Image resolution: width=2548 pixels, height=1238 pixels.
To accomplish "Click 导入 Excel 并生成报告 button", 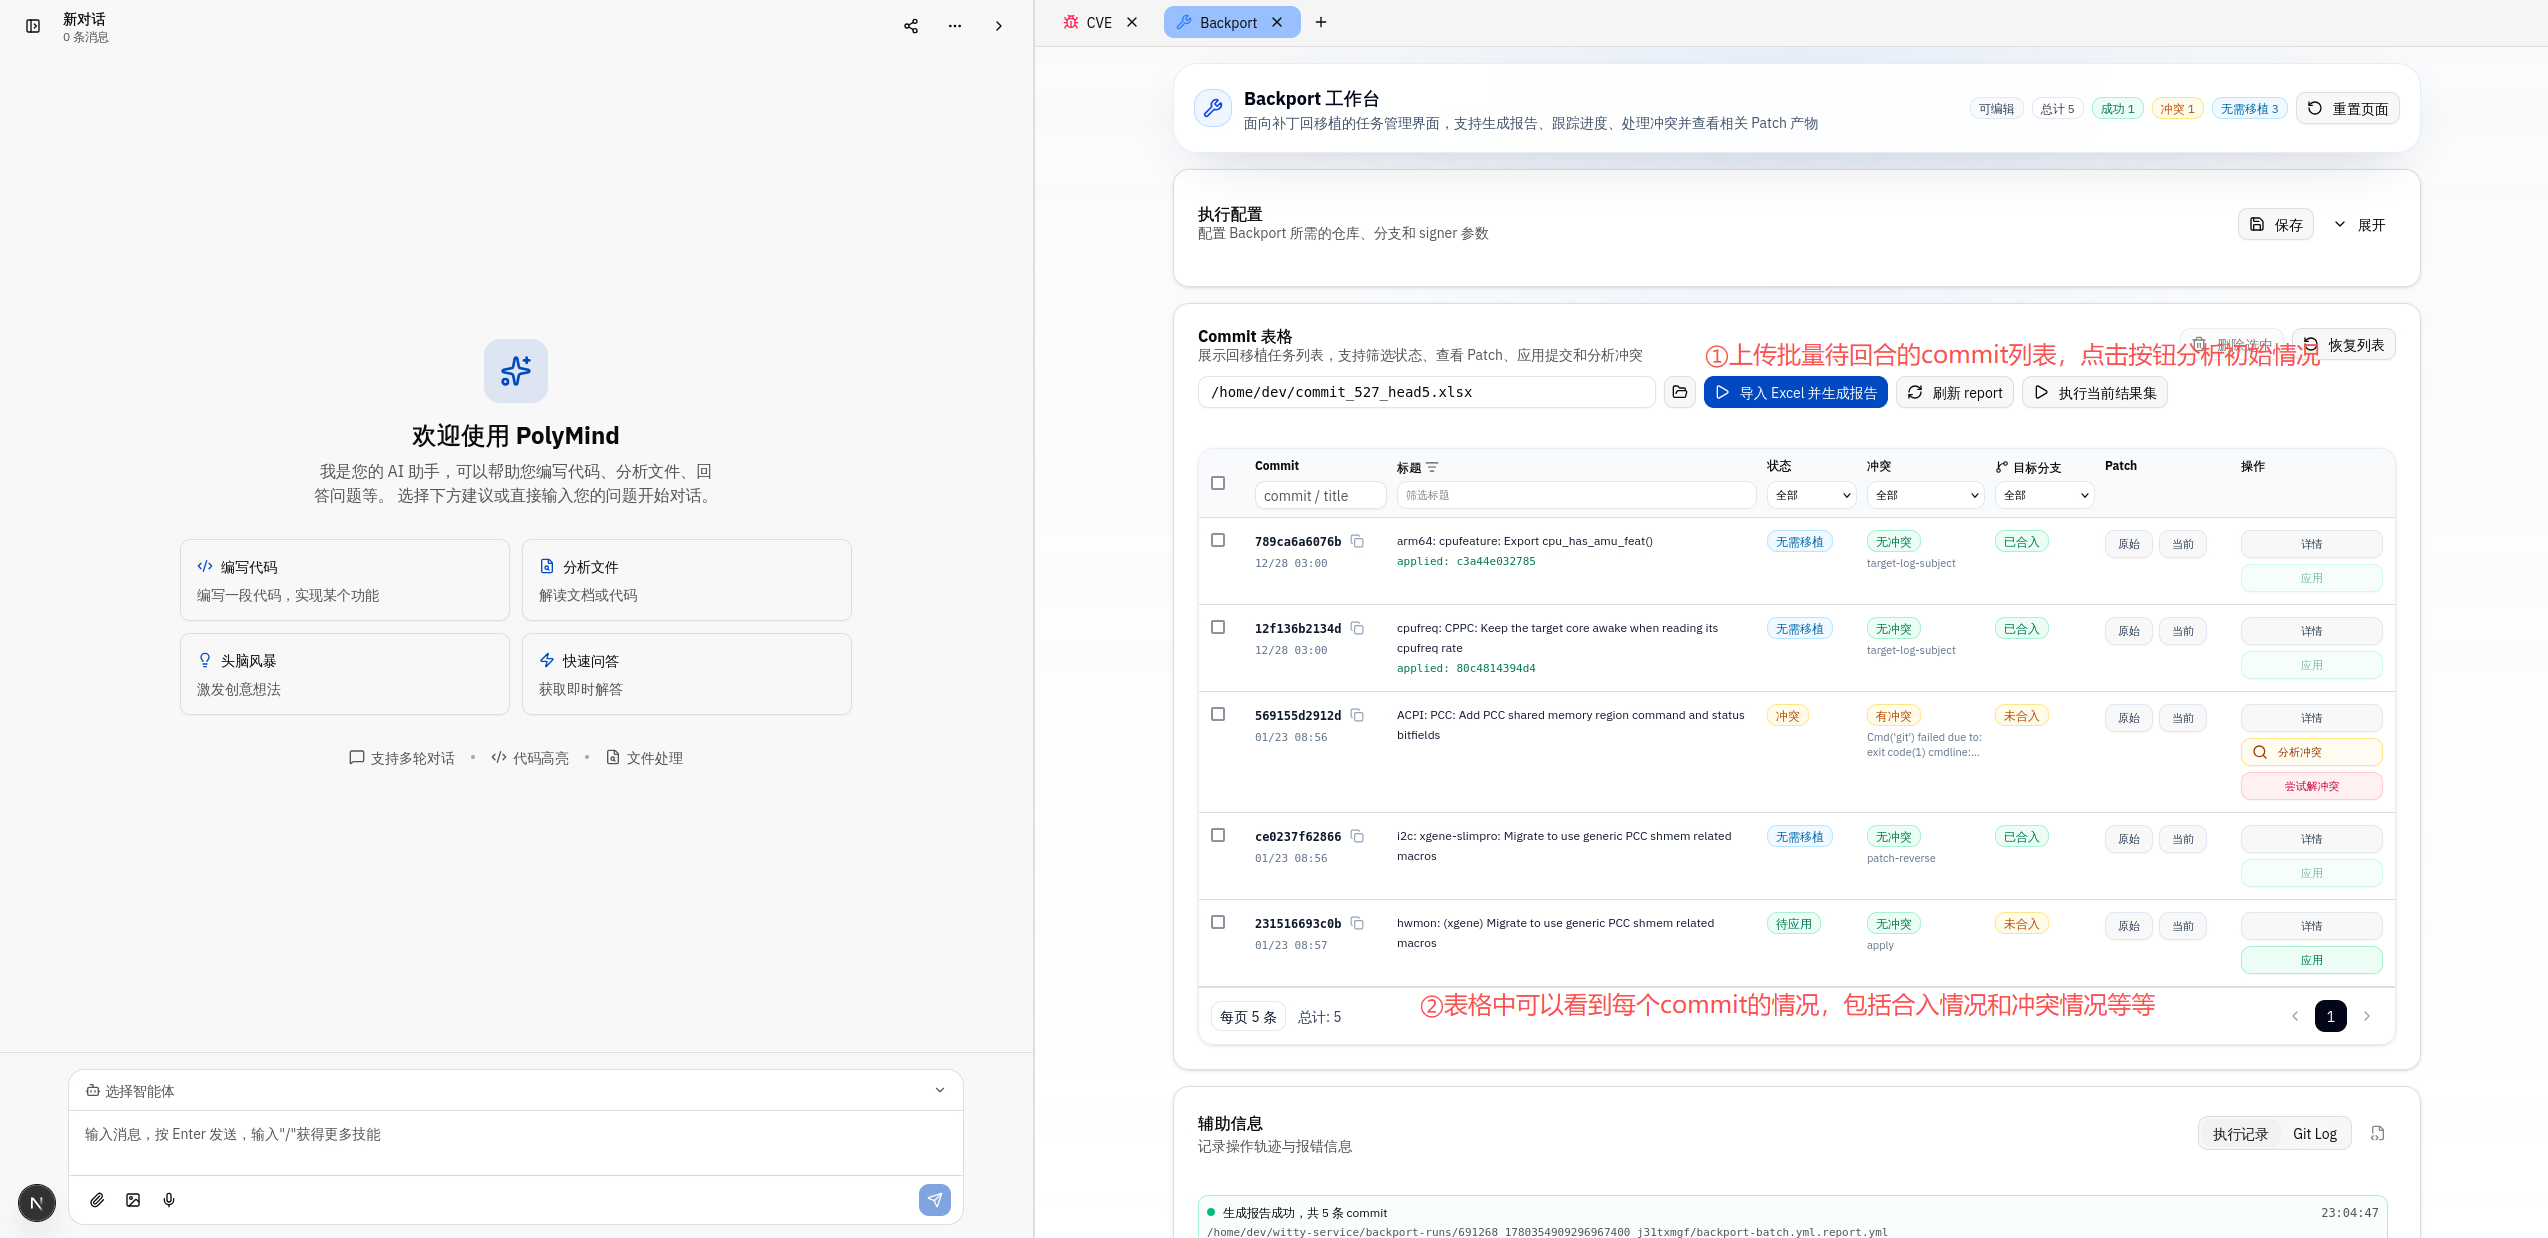I will tap(1796, 393).
